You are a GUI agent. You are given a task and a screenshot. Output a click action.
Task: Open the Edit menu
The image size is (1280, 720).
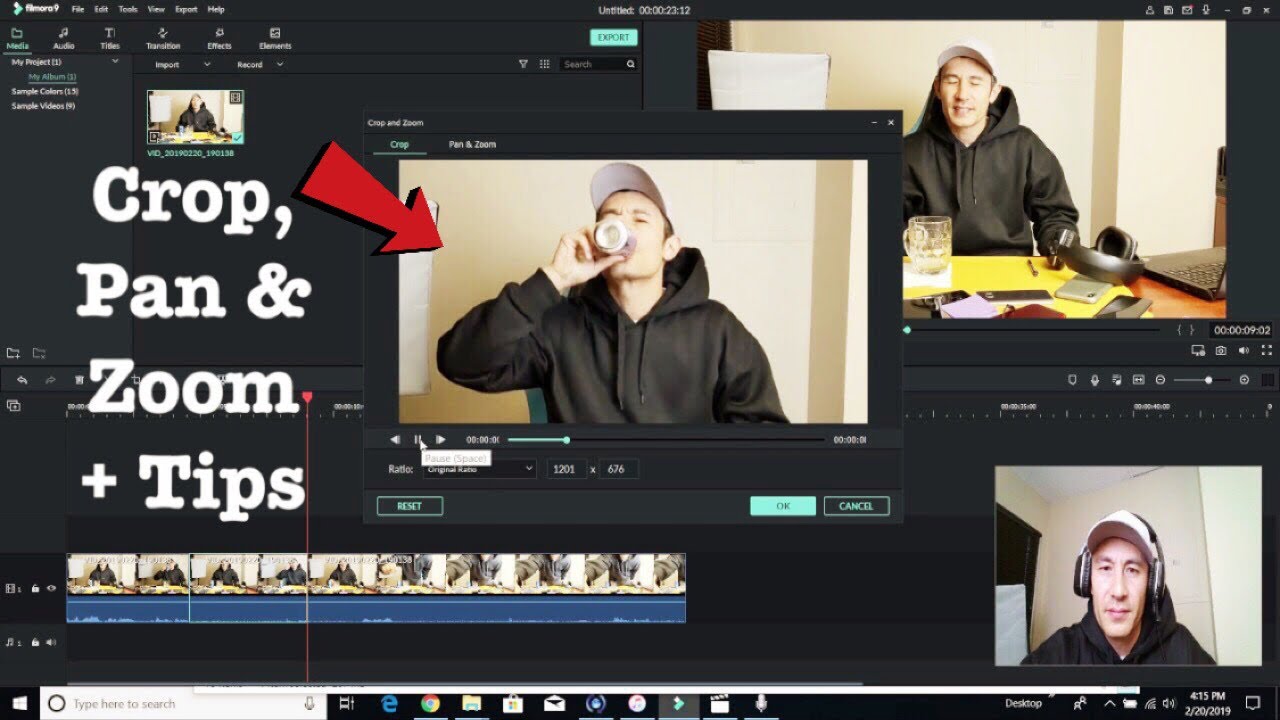[x=101, y=9]
